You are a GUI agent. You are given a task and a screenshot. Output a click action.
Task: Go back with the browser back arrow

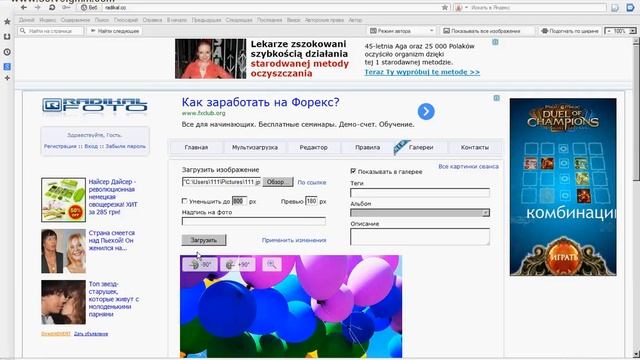click(x=24, y=7)
